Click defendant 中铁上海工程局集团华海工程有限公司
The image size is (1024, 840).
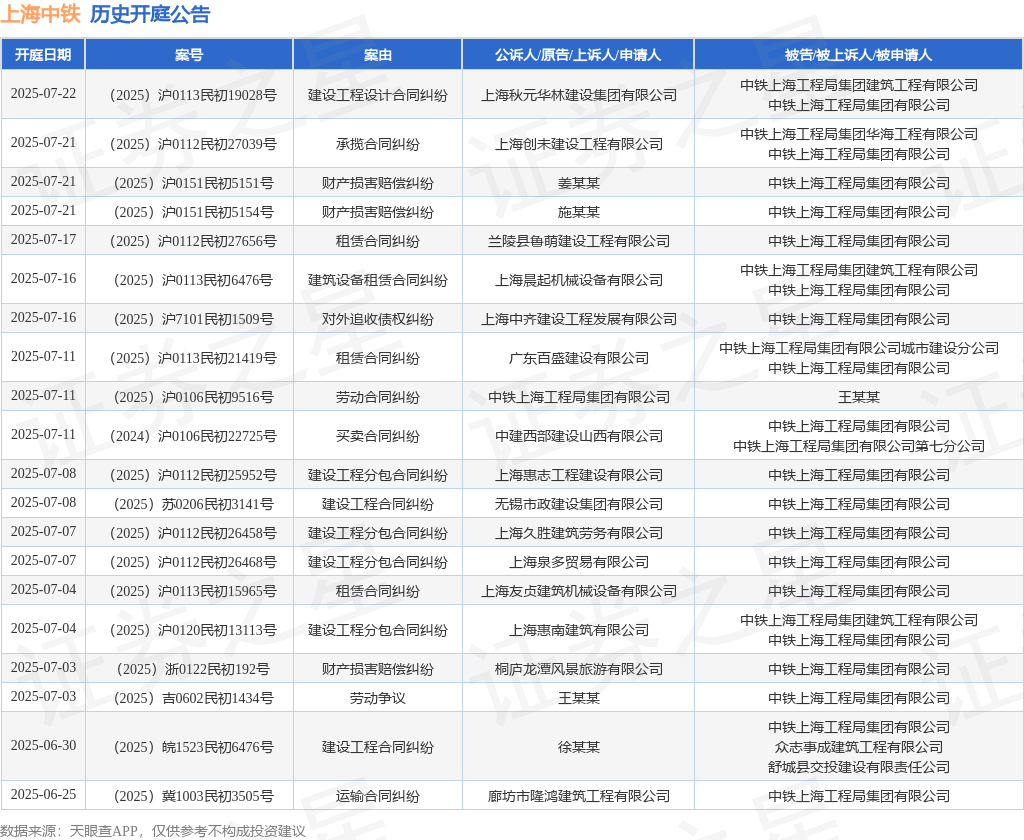859,134
